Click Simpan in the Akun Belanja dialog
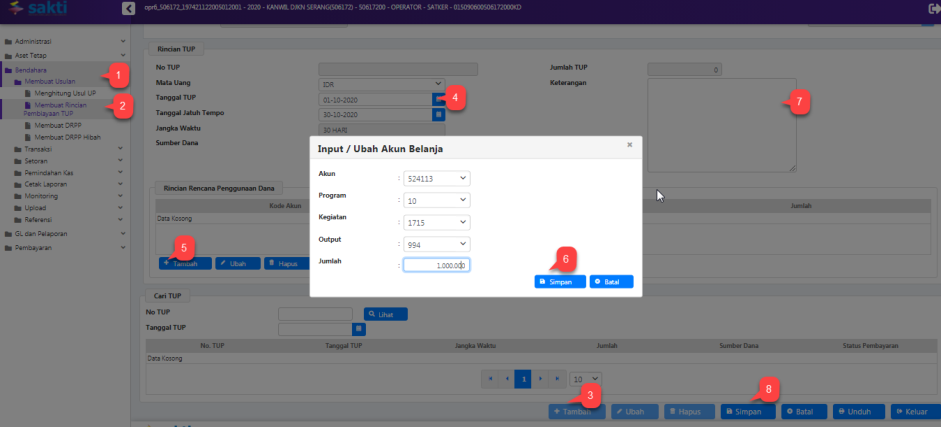Image resolution: width=941 pixels, height=427 pixels. coord(560,282)
